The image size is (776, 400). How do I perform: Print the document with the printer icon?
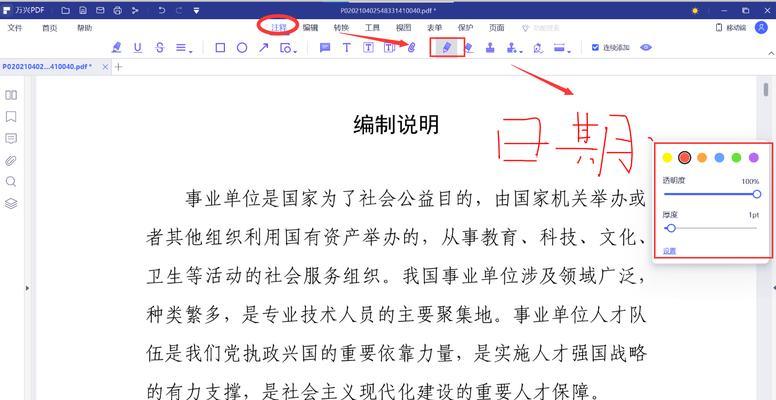click(x=117, y=10)
